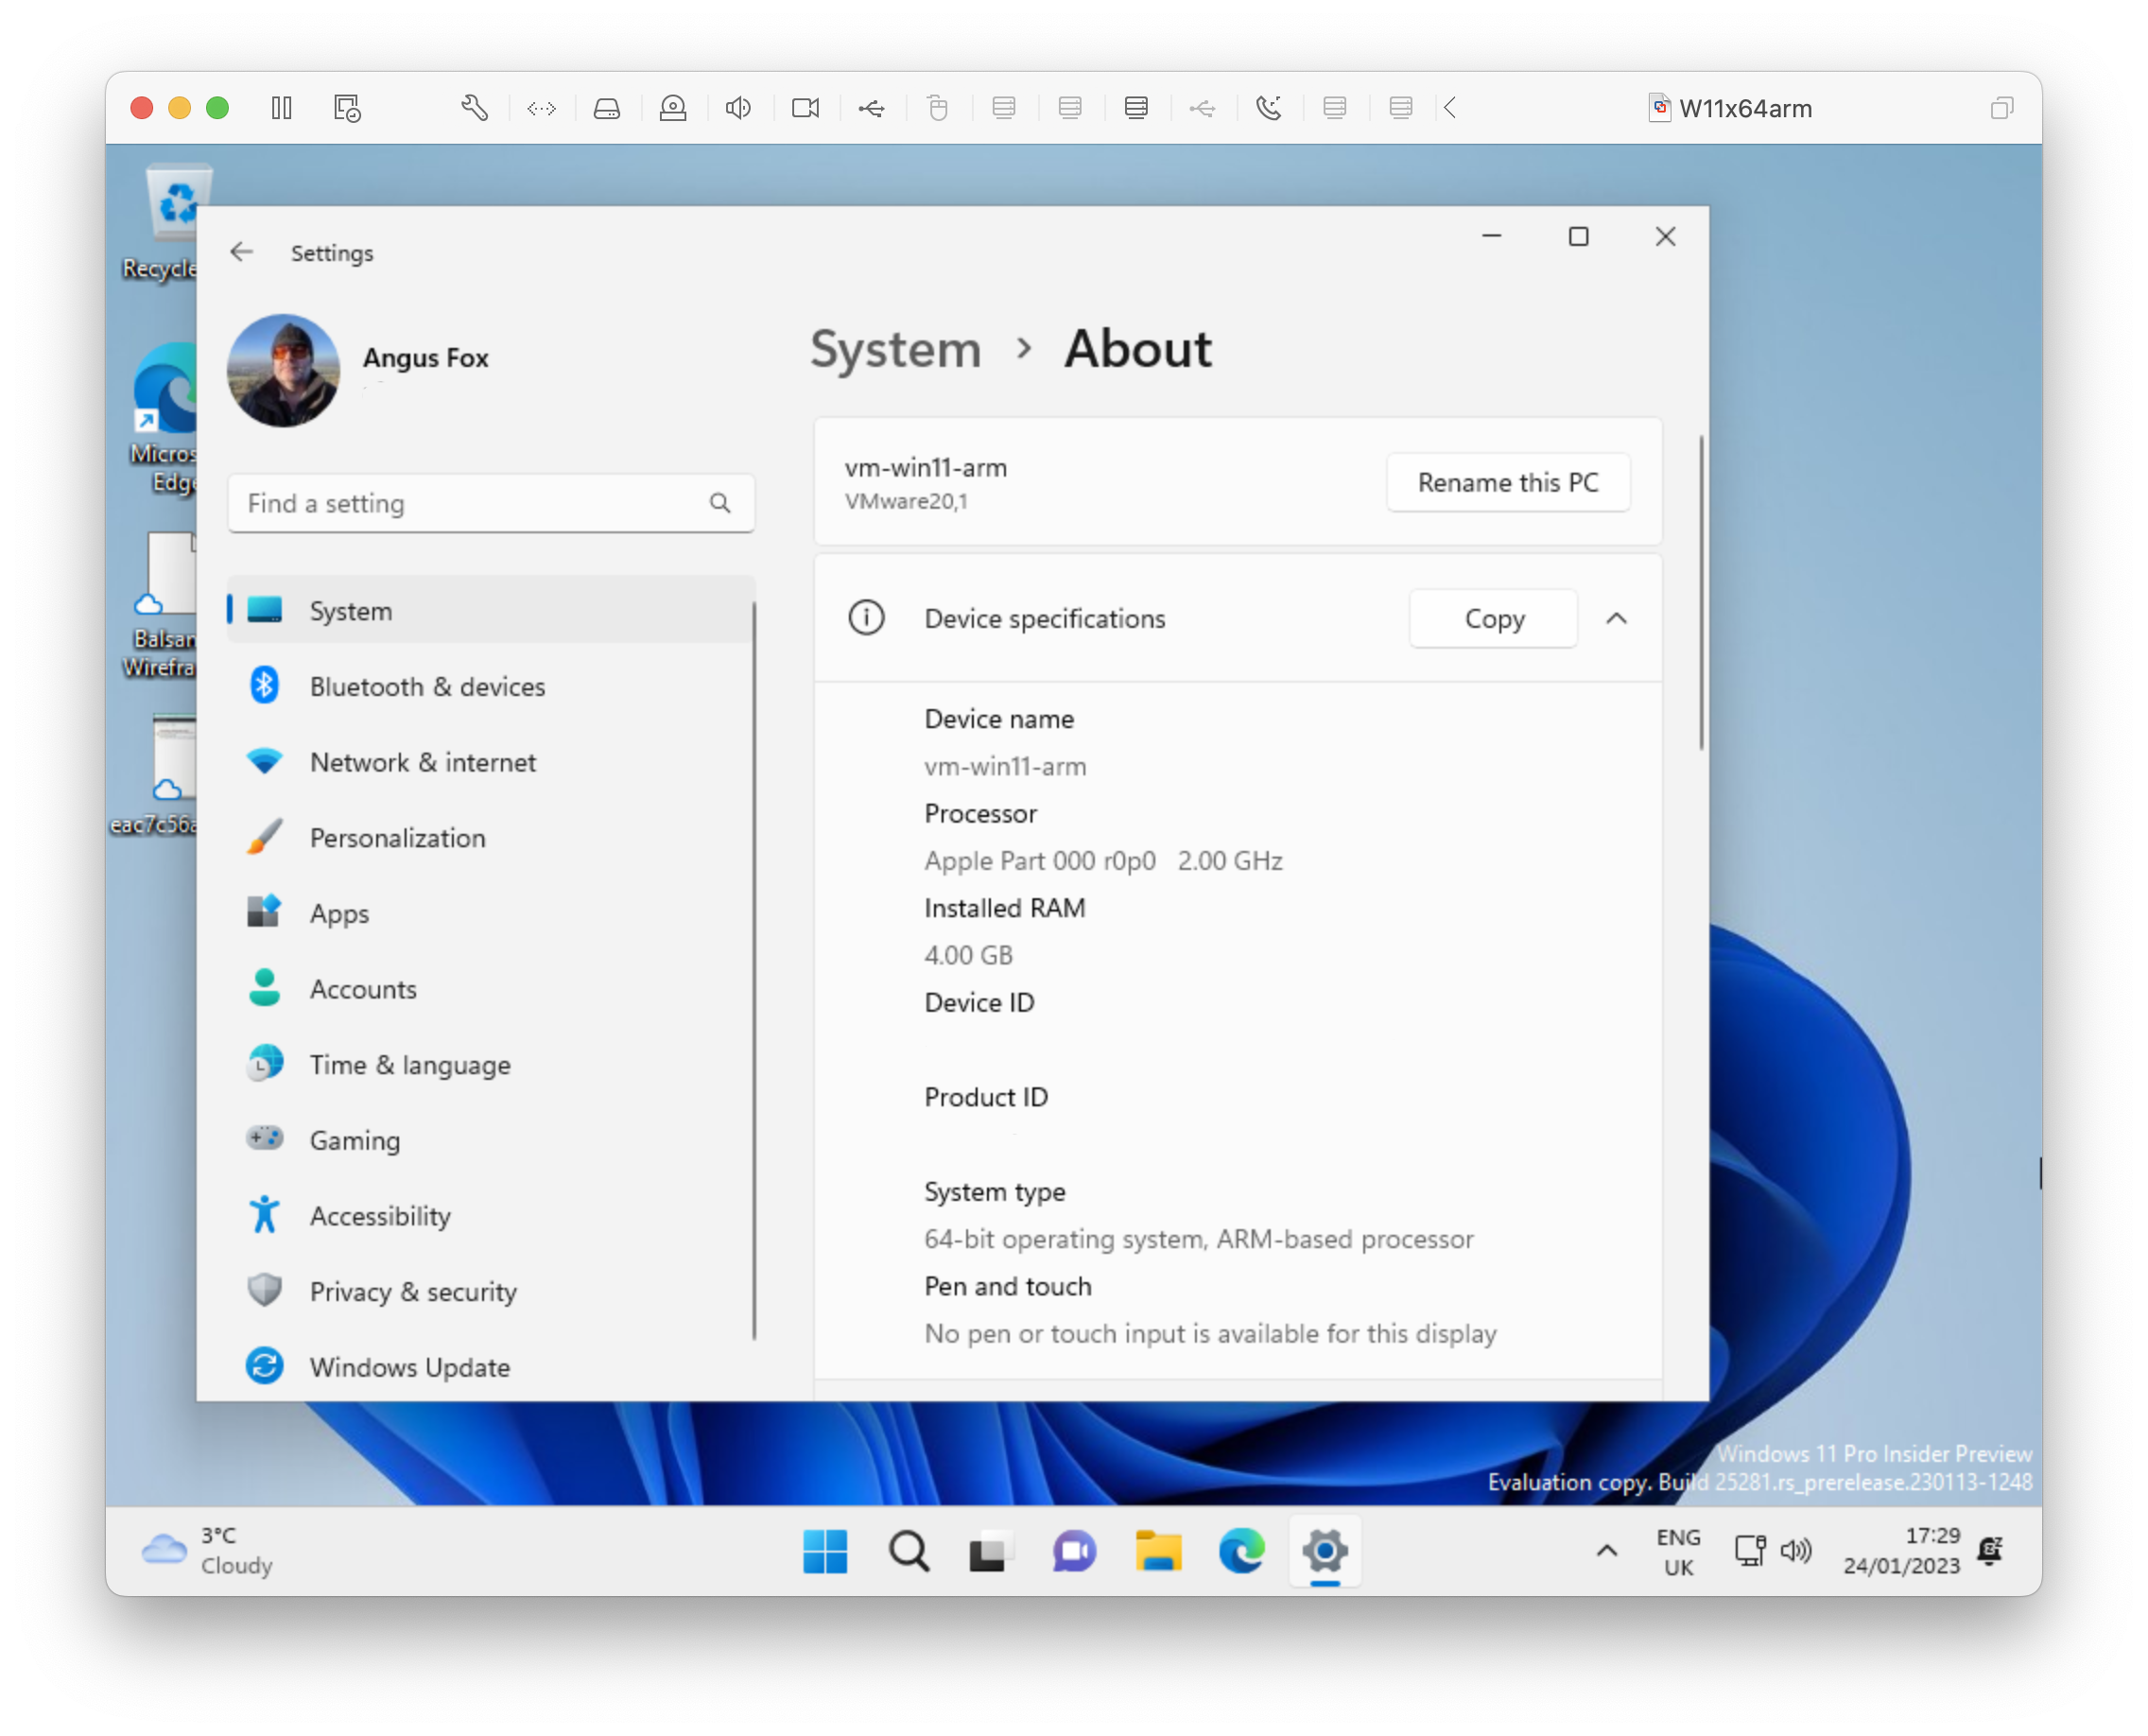
Task: Collapse the Device specifications section
Action: point(1618,618)
